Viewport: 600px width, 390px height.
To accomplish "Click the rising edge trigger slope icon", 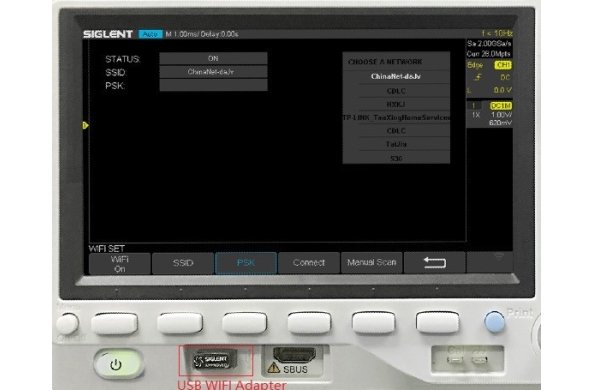I will pos(478,78).
